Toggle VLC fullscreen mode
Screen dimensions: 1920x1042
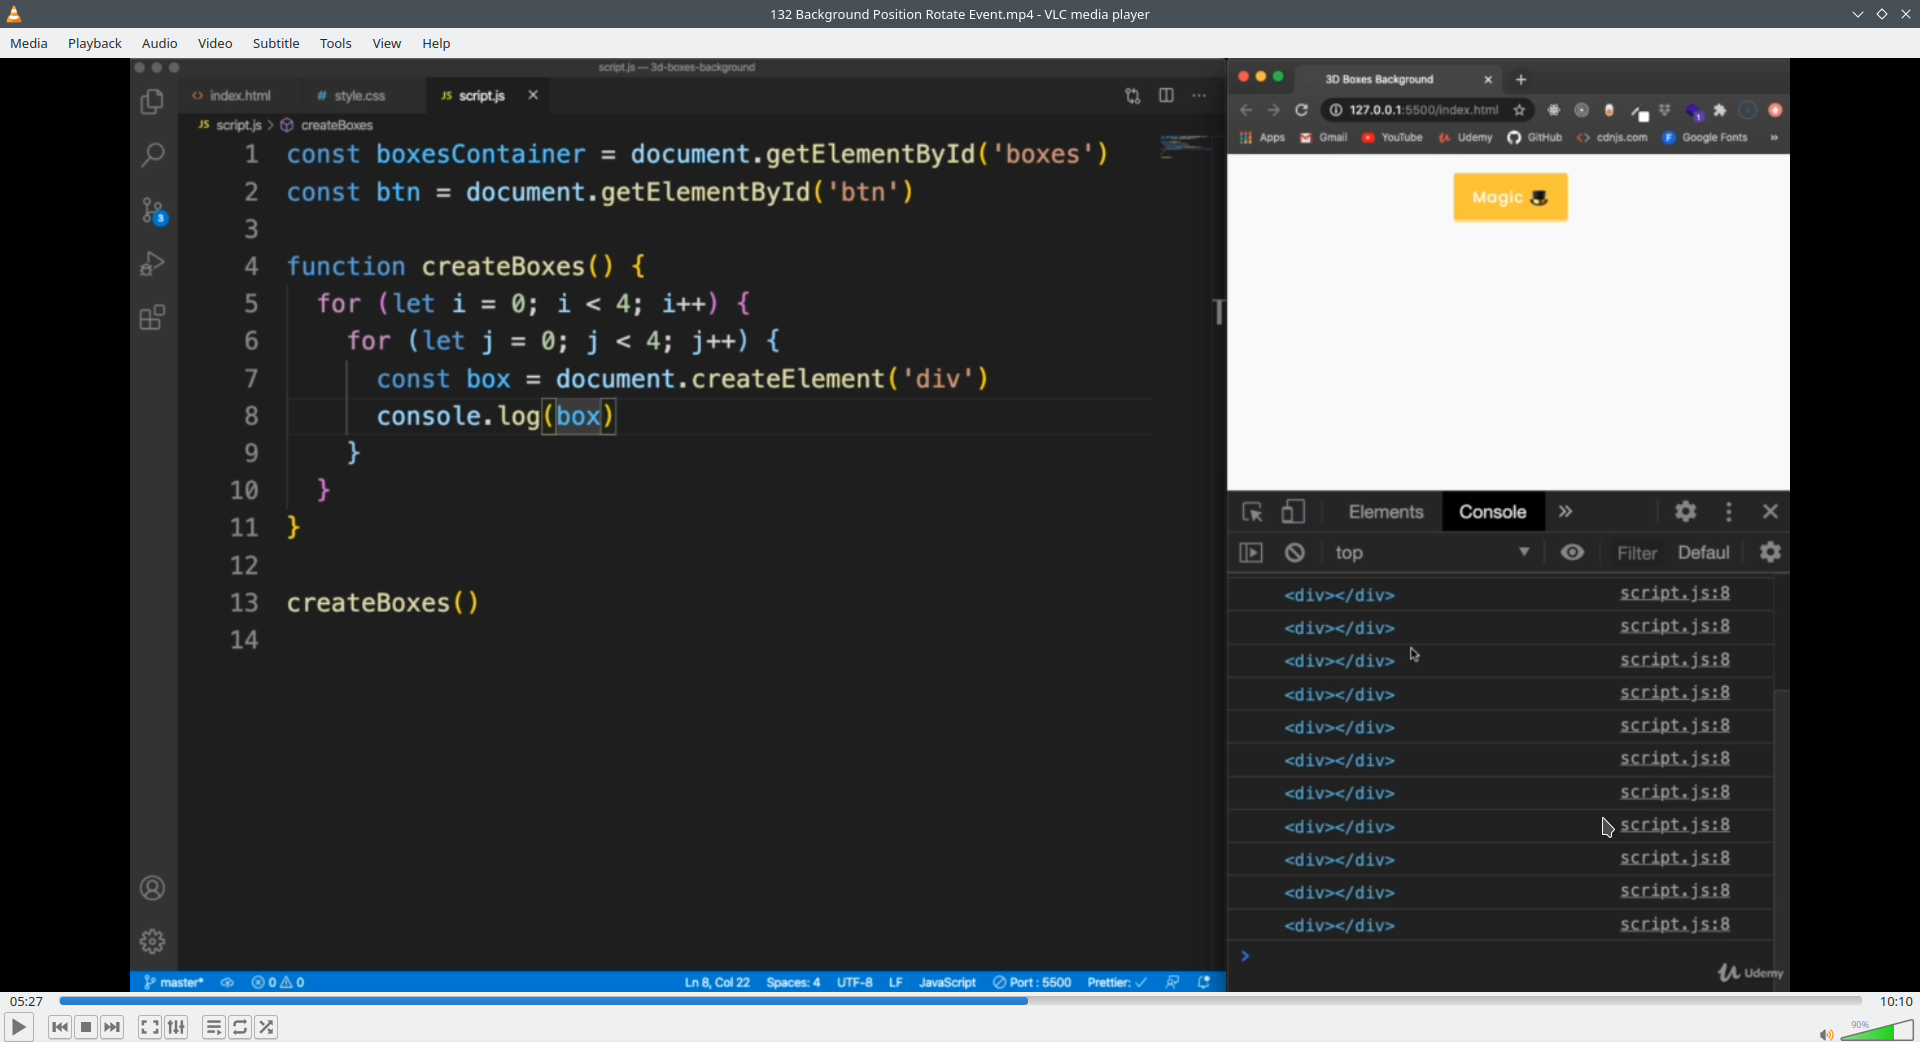(149, 1027)
